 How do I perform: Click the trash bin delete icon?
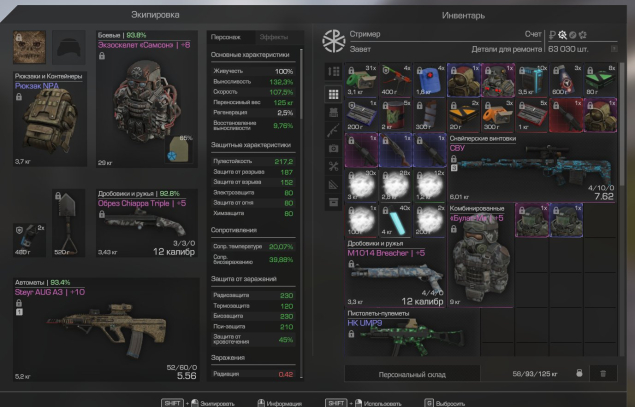tap(603, 373)
